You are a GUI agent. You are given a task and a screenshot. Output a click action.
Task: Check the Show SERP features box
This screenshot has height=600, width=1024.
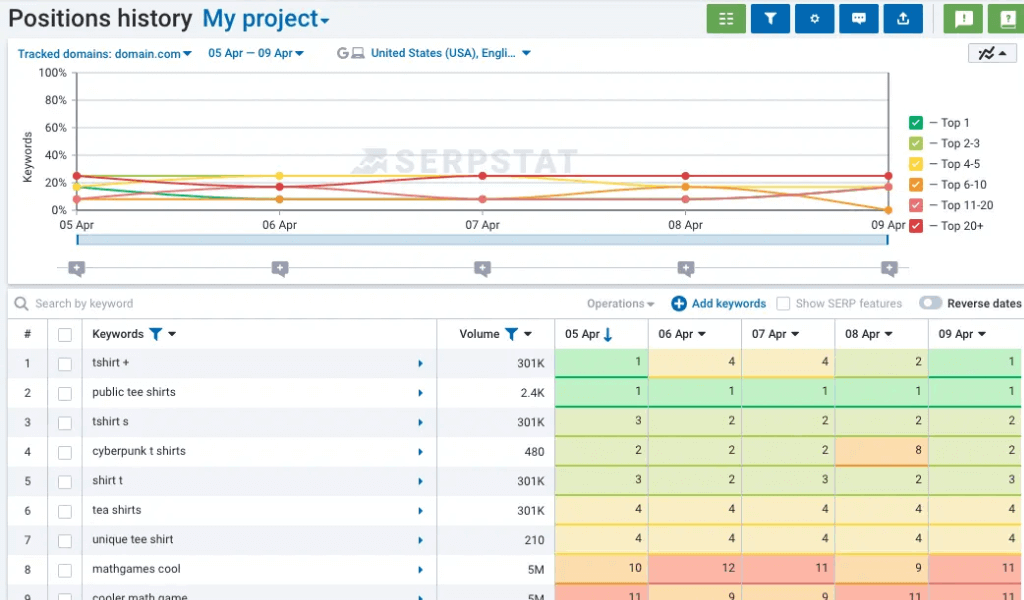[784, 304]
